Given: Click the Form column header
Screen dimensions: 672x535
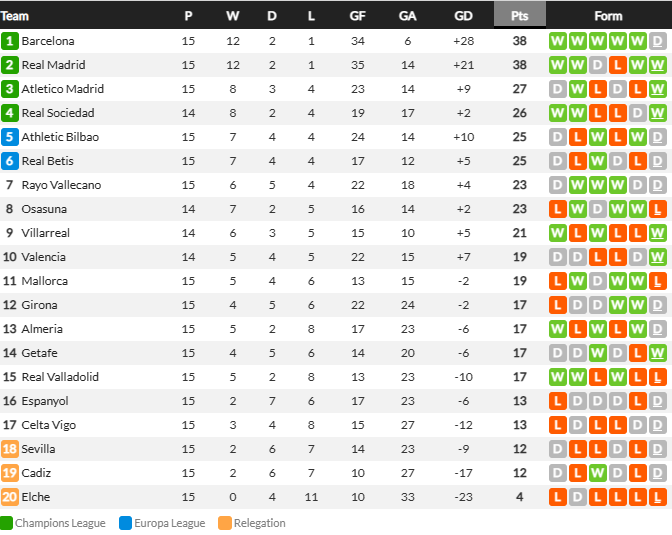Looking at the screenshot, I should [608, 16].
